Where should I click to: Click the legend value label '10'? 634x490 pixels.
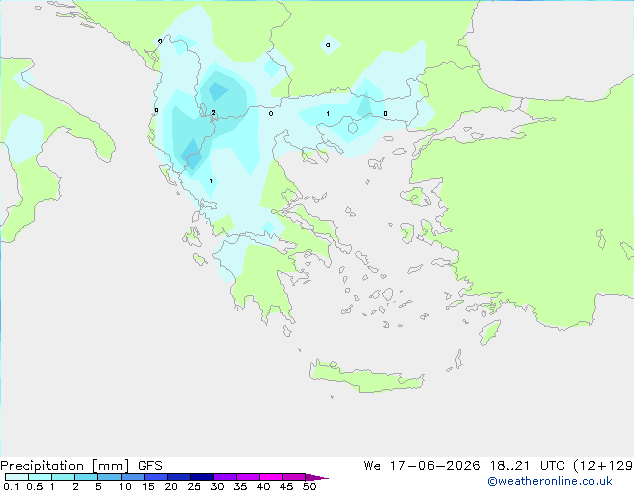point(125,486)
